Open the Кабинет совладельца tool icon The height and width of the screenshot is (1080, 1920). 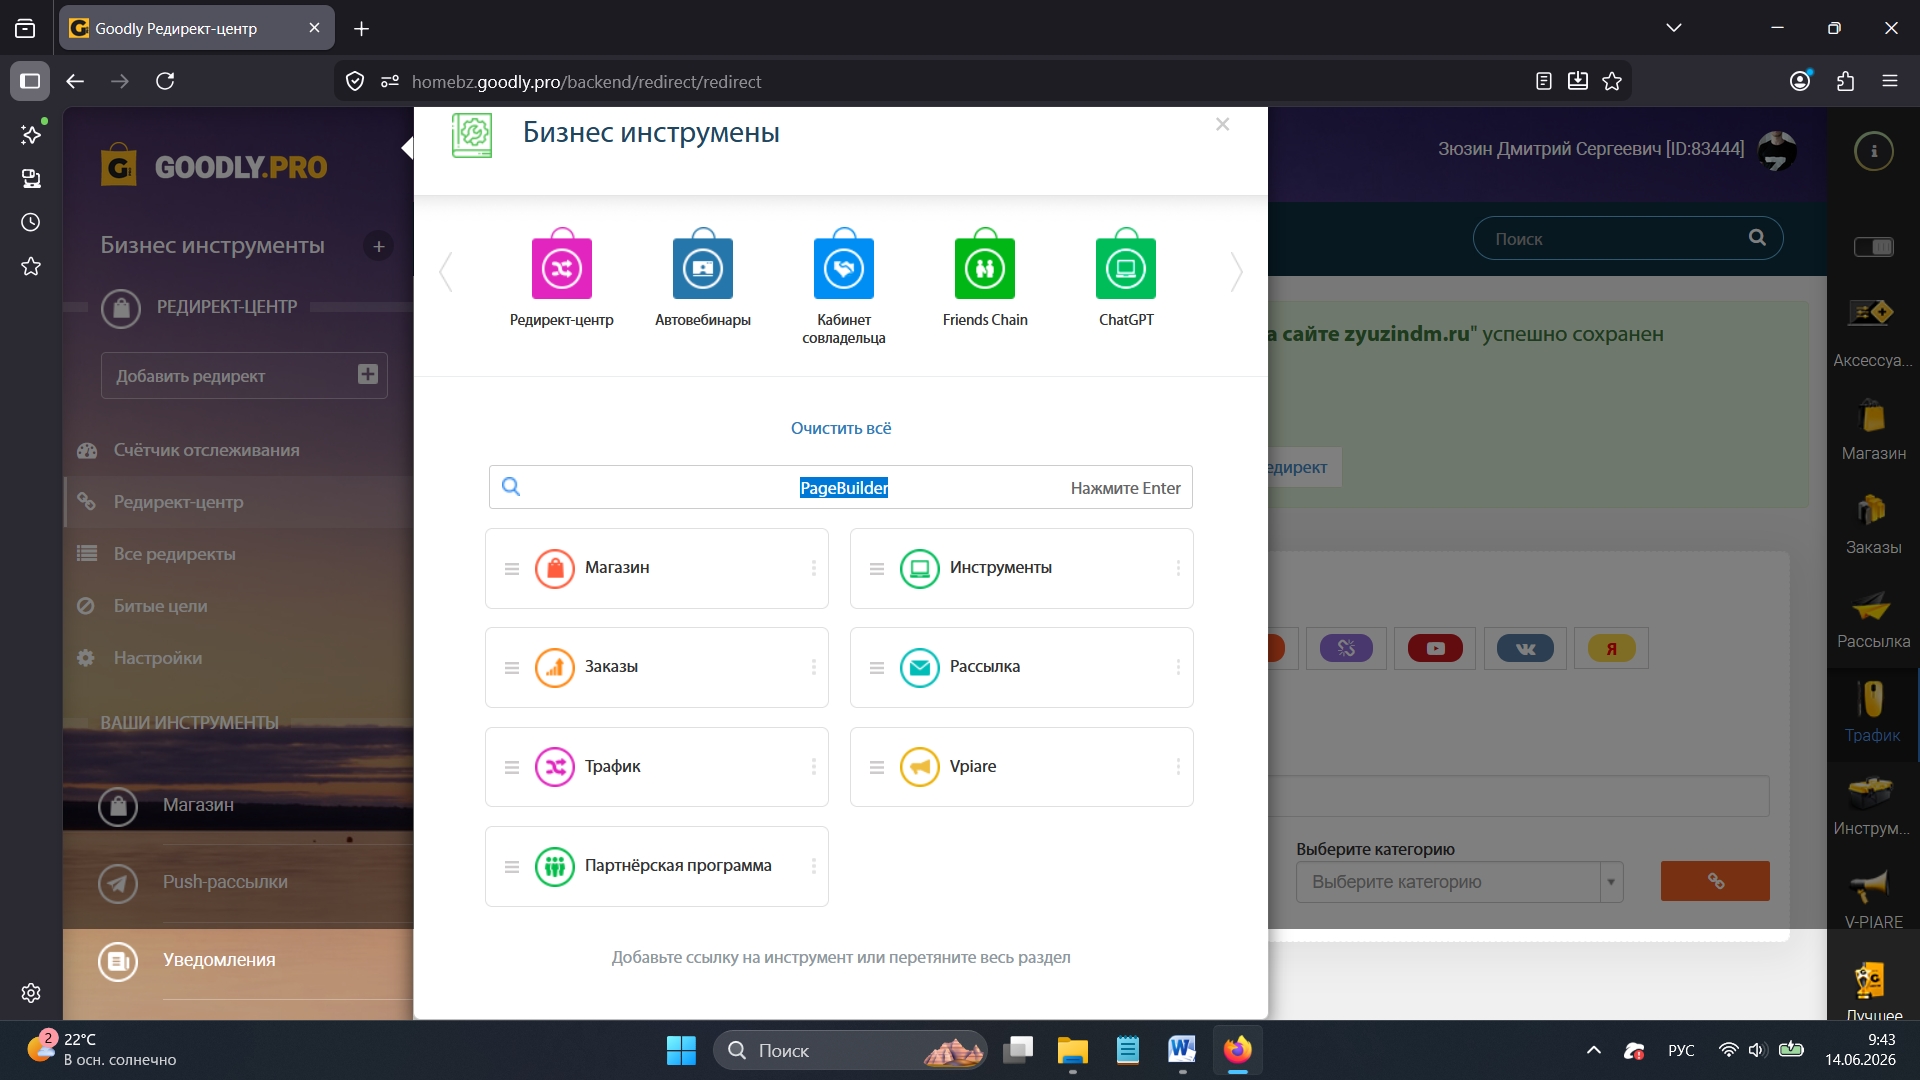[844, 265]
